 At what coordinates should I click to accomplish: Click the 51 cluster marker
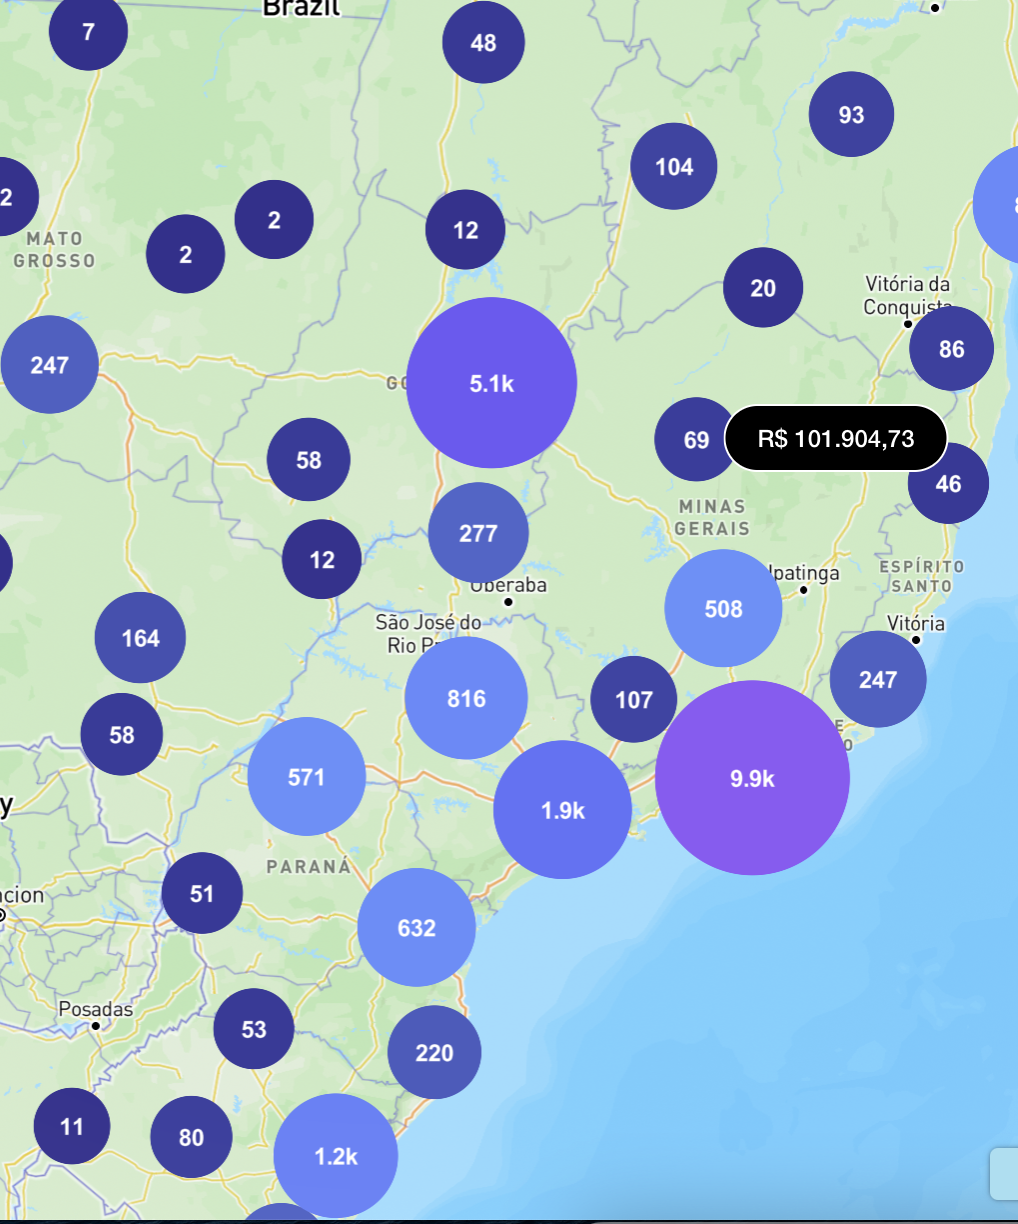tap(202, 893)
